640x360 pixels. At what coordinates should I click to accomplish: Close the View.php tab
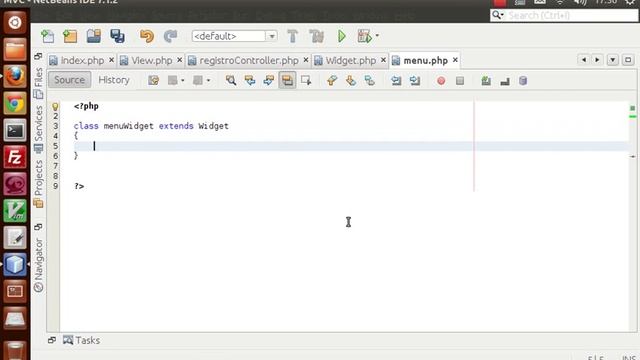tap(179, 60)
